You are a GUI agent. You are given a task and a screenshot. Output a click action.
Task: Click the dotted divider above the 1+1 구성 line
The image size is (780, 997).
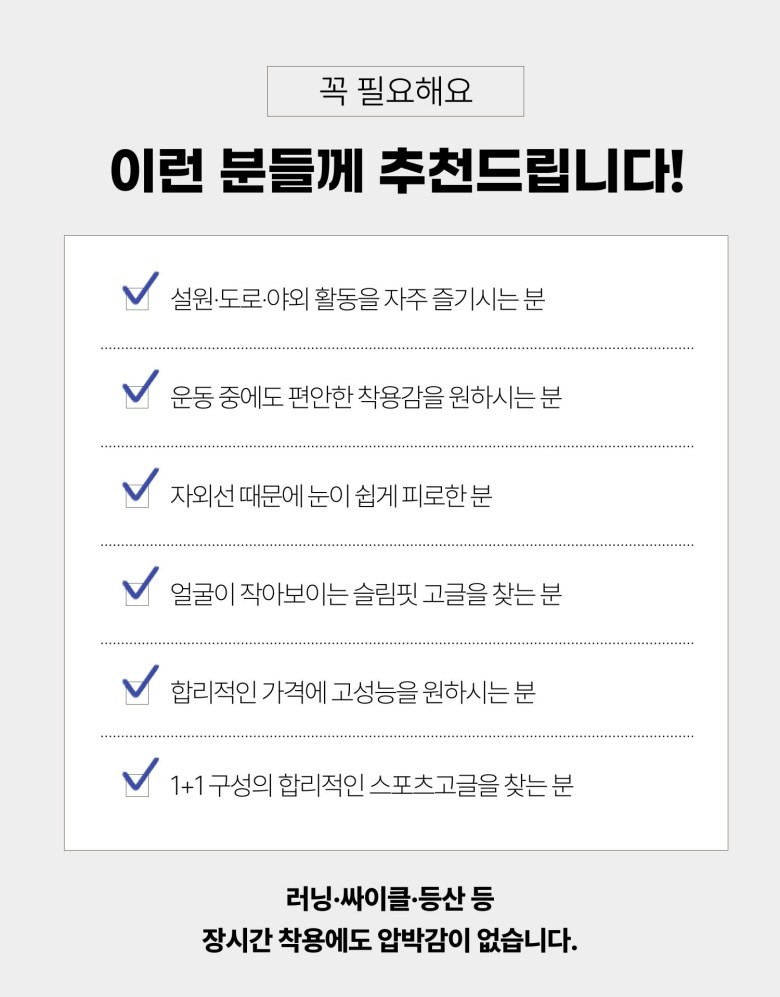pos(397,736)
